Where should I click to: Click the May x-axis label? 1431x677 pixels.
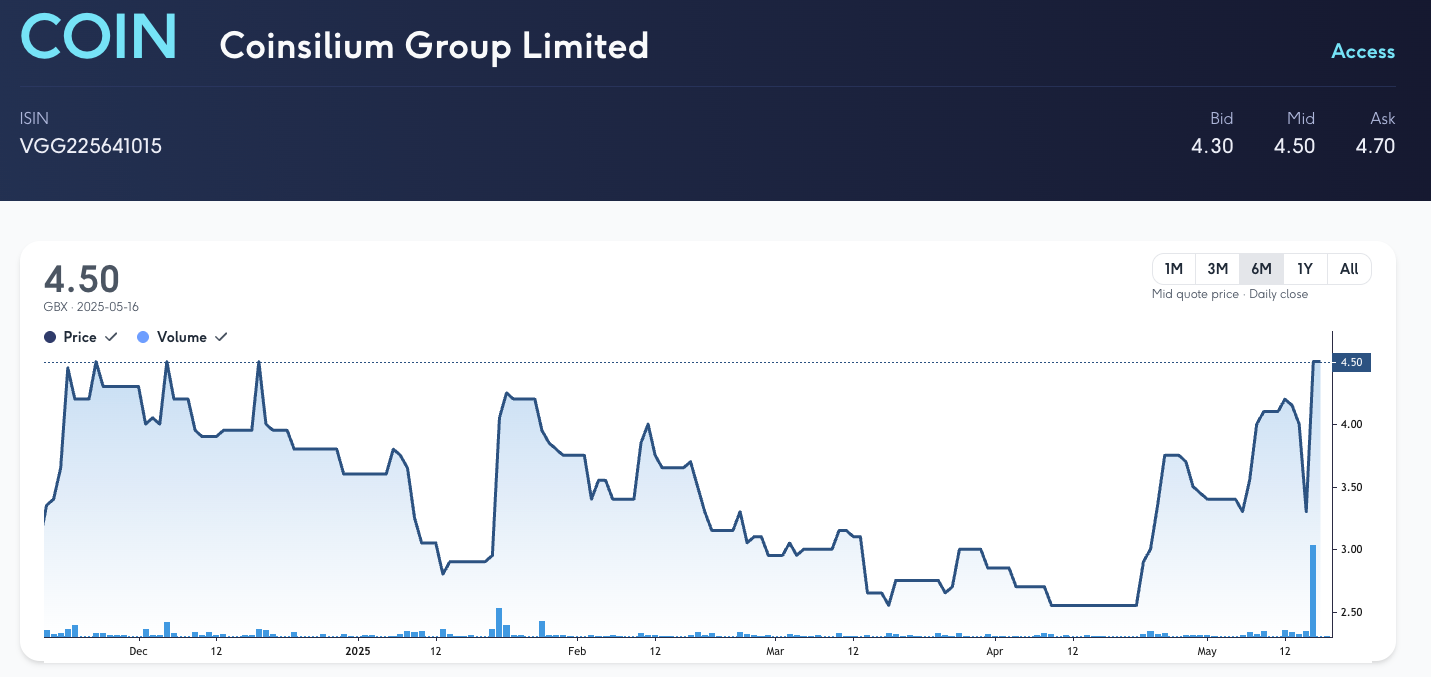click(x=1207, y=651)
